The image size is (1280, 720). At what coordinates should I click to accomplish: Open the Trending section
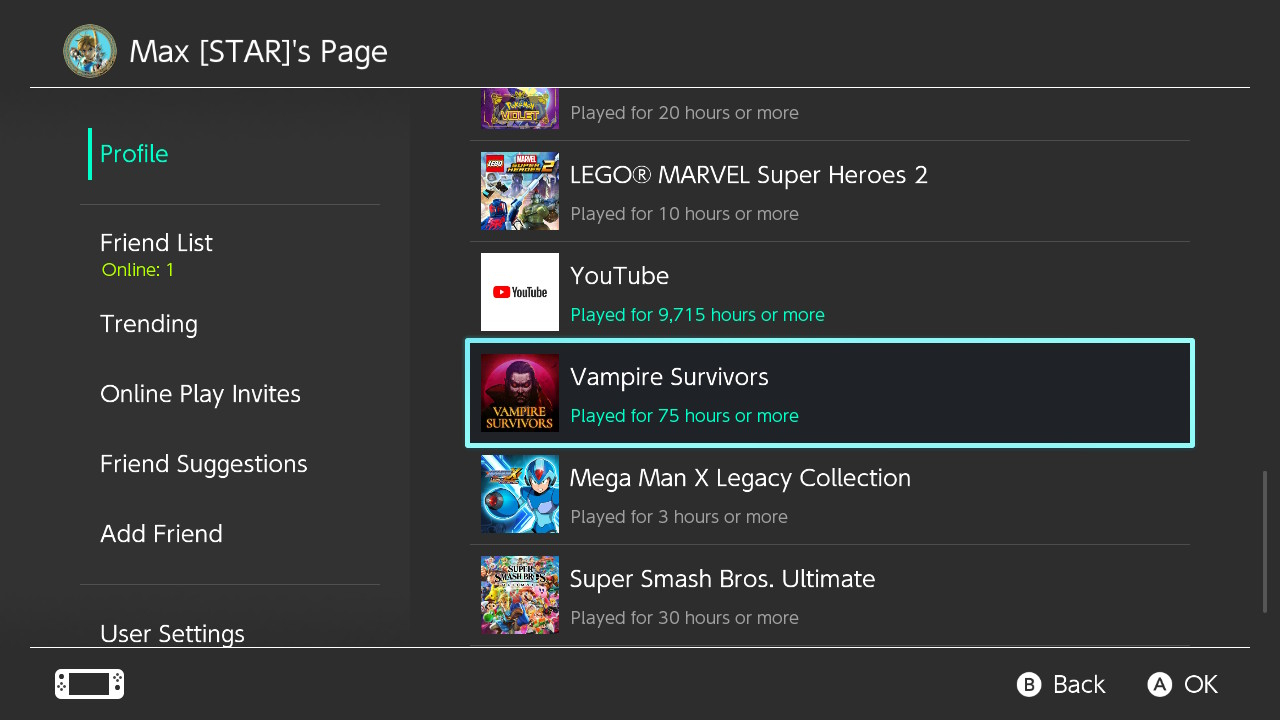click(149, 324)
